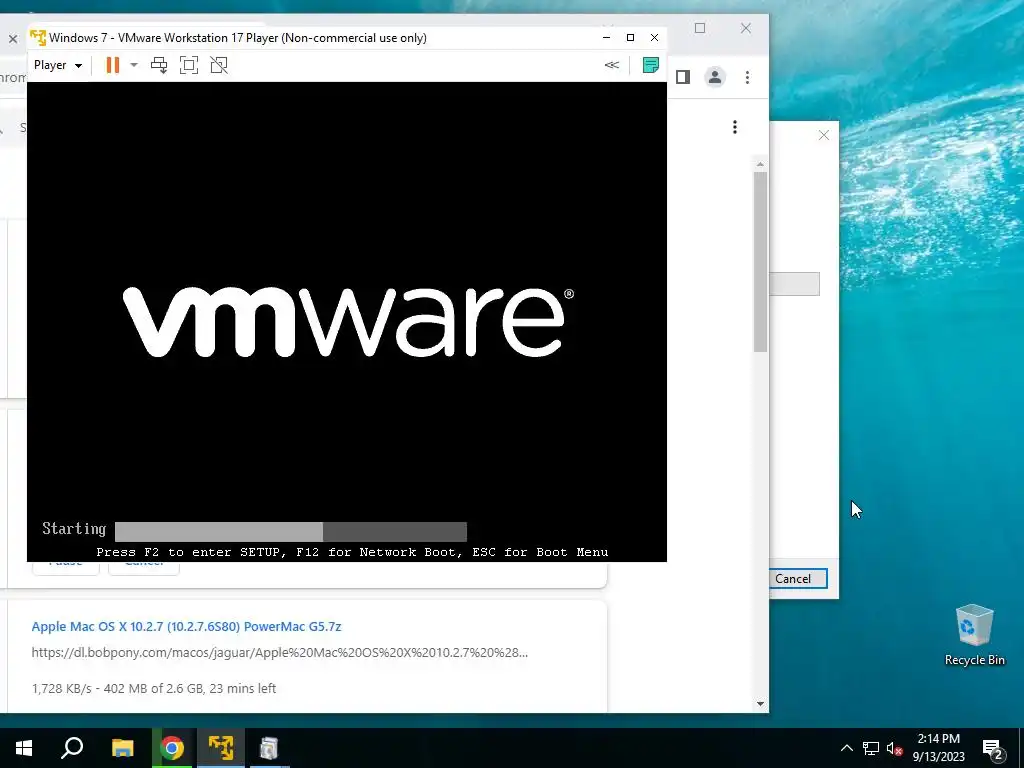This screenshot has width=1024, height=768.
Task: Open File Explorer from the taskbar
Action: [x=122, y=748]
